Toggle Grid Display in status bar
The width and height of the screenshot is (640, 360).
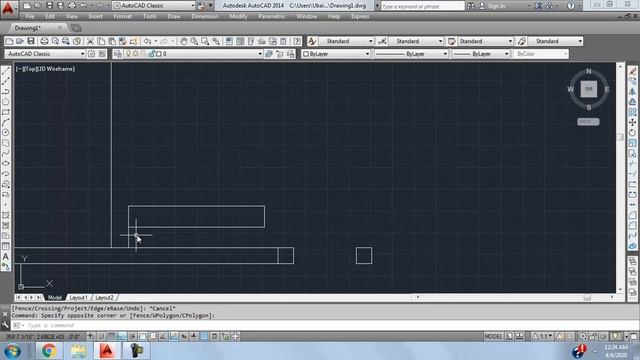coord(111,337)
